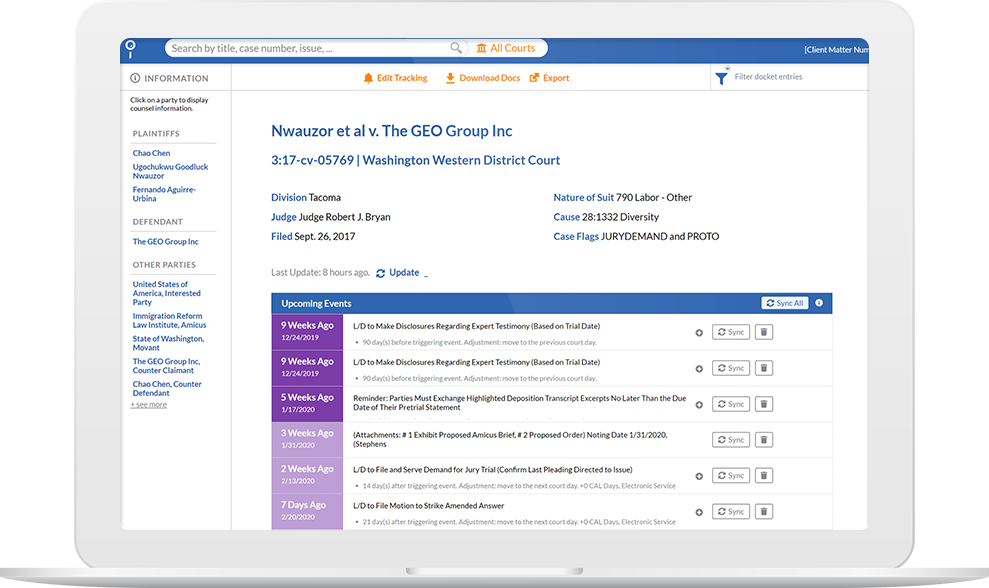Click the app logo in the header
Viewport: 989px width, 588px height.
click(x=129, y=49)
